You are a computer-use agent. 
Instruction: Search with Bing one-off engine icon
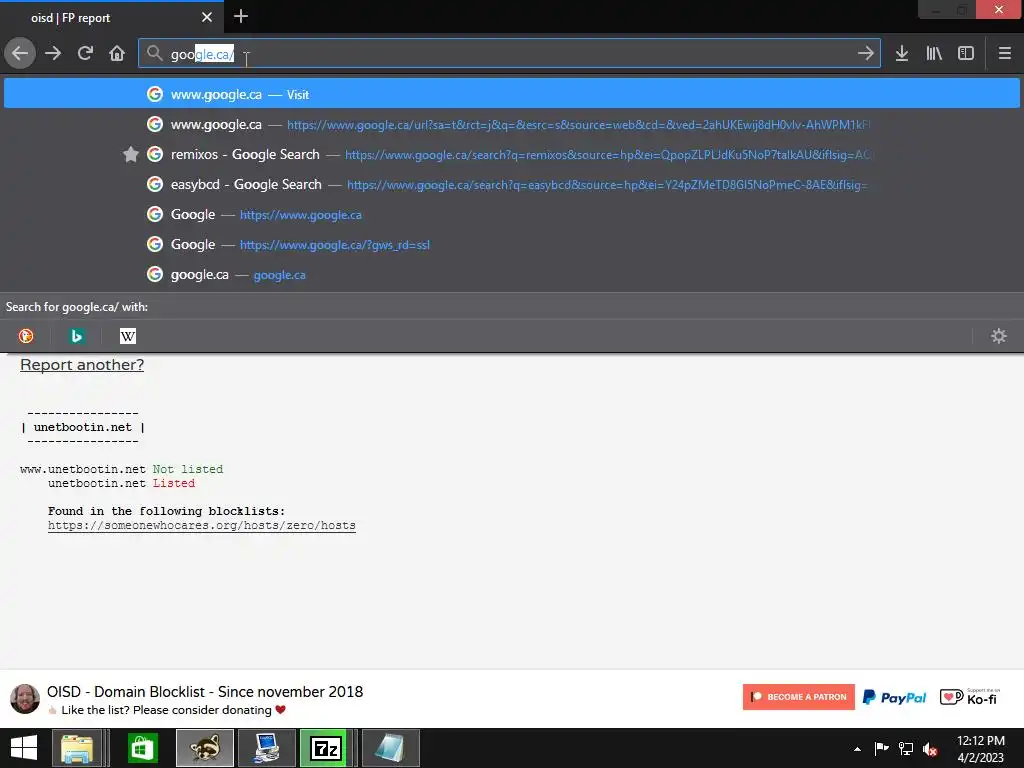click(77, 336)
